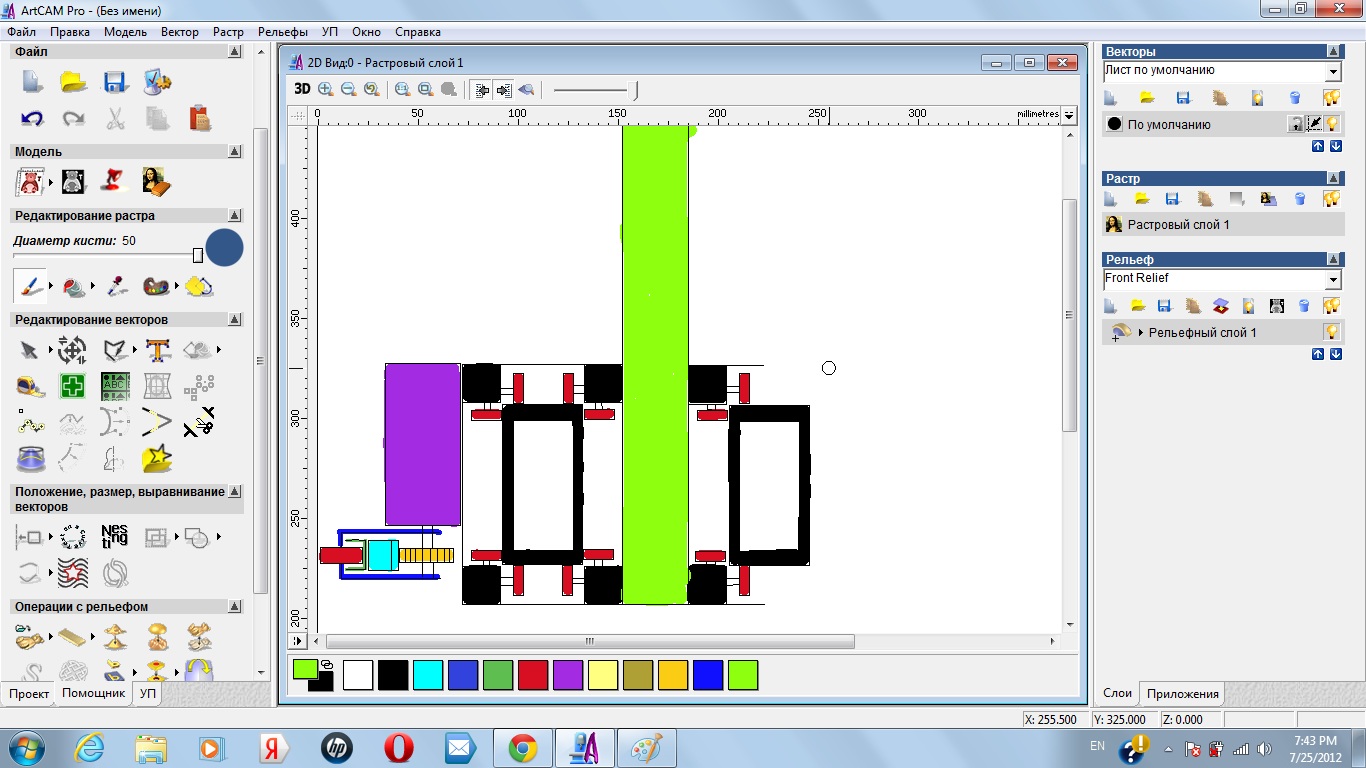
Task: Collapse the Редактирование растра section
Action: [x=235, y=215]
